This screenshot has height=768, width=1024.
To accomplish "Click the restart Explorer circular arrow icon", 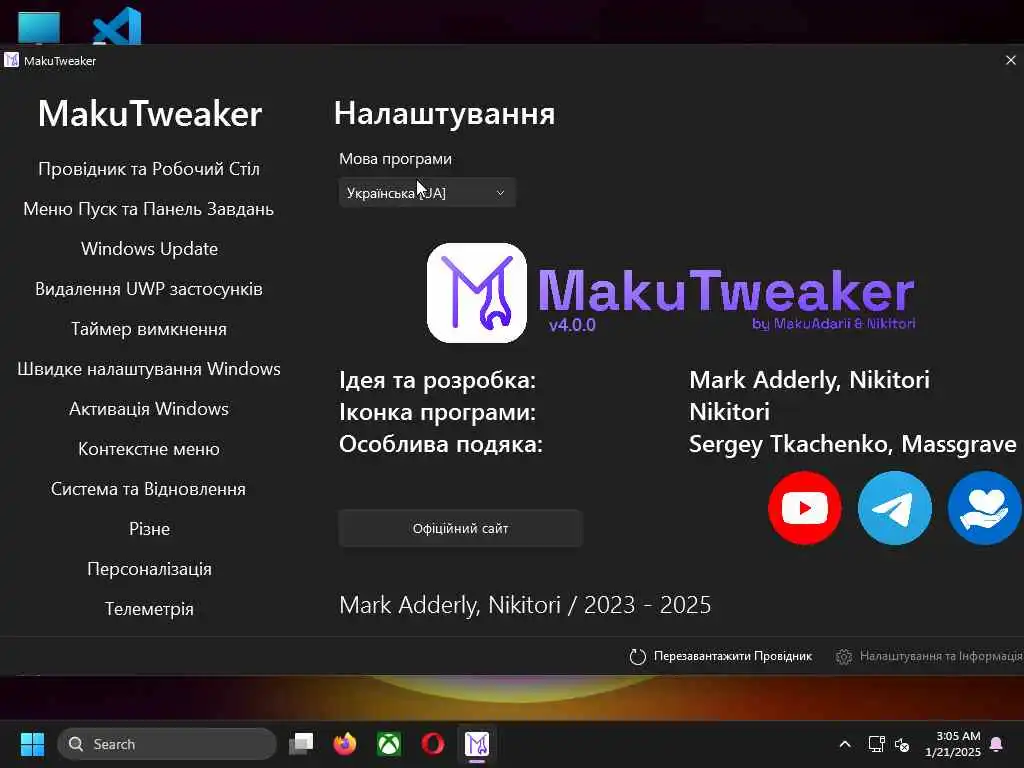I will [637, 656].
